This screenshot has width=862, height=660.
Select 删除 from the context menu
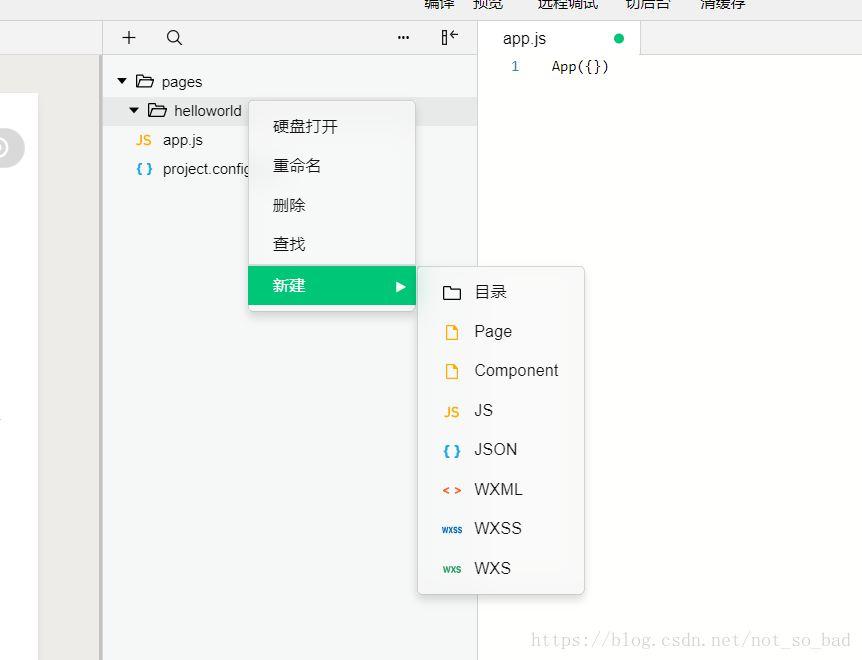[289, 205]
